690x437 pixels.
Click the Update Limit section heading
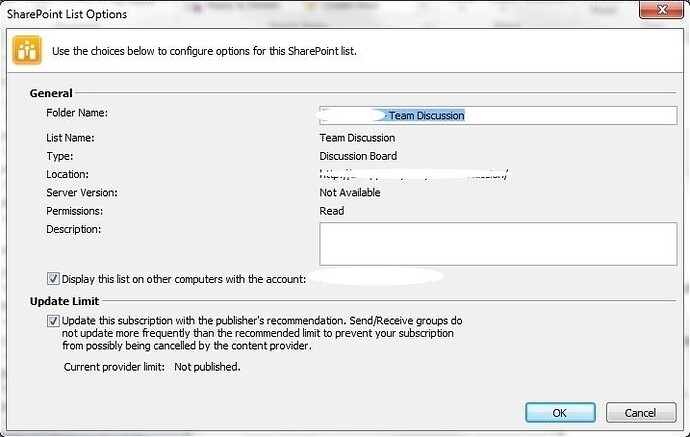(64, 301)
